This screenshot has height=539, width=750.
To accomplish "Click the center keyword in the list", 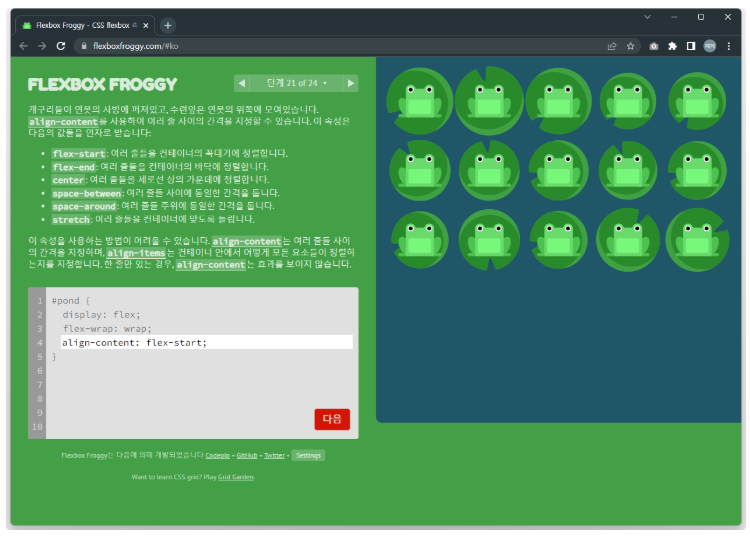I will 68,180.
